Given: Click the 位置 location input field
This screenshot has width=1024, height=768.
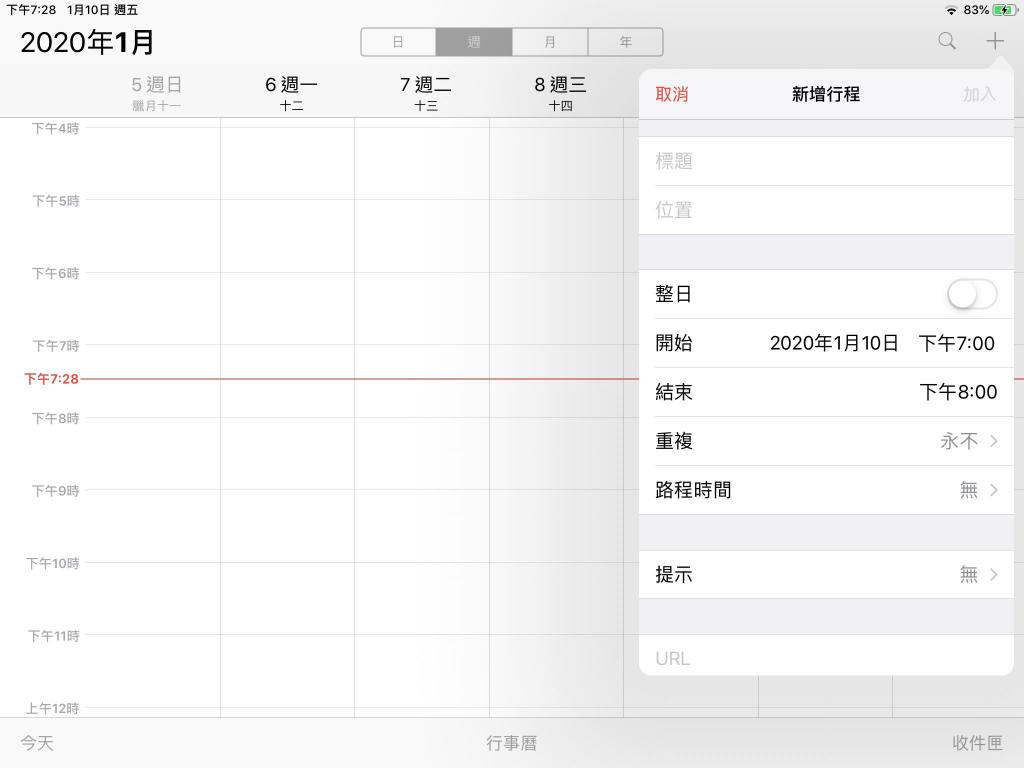Looking at the screenshot, I should point(826,210).
